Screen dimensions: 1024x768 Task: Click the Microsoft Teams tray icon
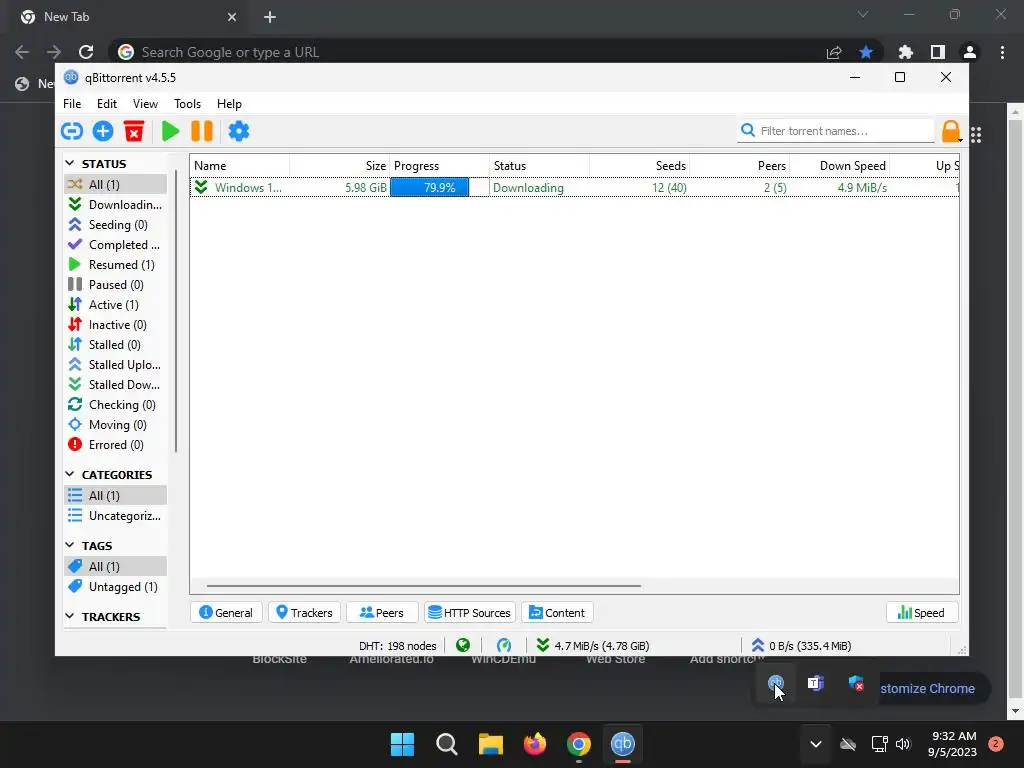[815, 684]
